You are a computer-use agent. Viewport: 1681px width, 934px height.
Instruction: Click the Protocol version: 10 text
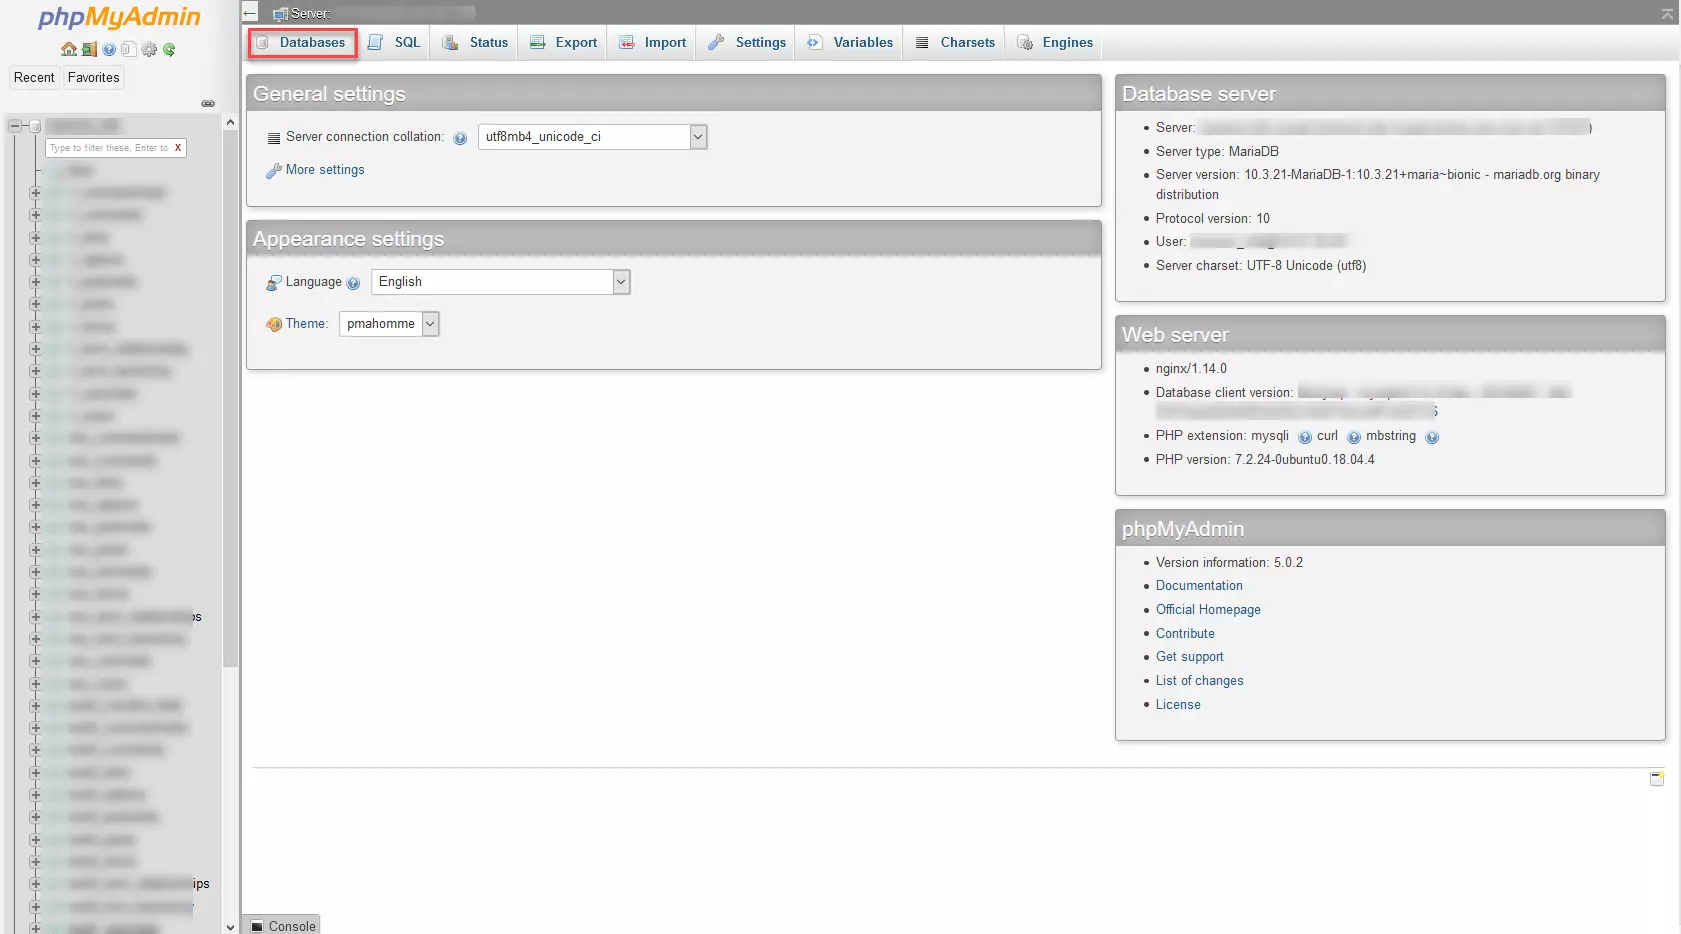[x=1213, y=219]
